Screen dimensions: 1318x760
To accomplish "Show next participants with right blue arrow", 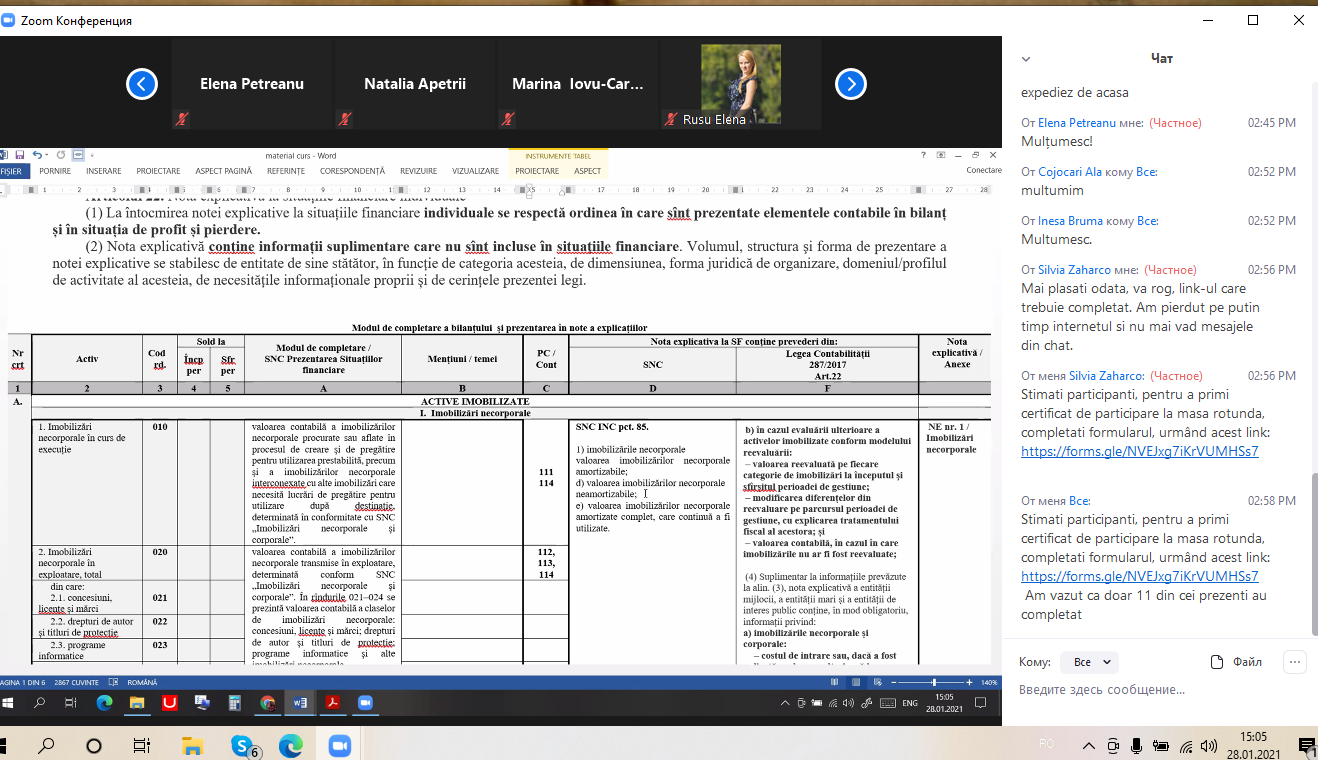I will tap(850, 84).
